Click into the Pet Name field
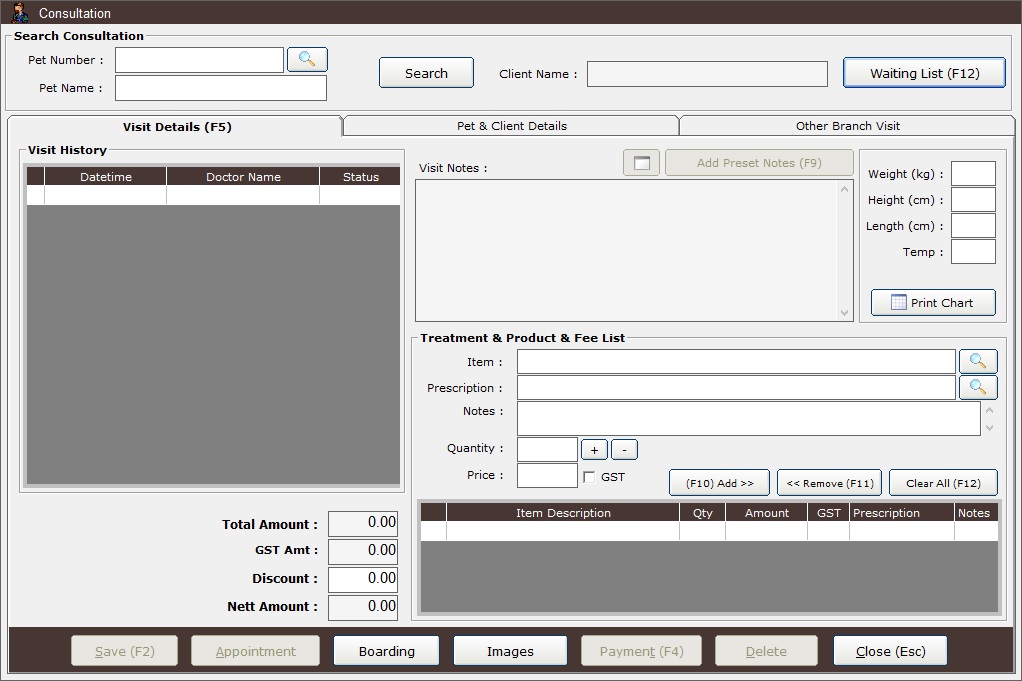Screen dimensions: 1022x681 pyautogui.click(x=220, y=88)
